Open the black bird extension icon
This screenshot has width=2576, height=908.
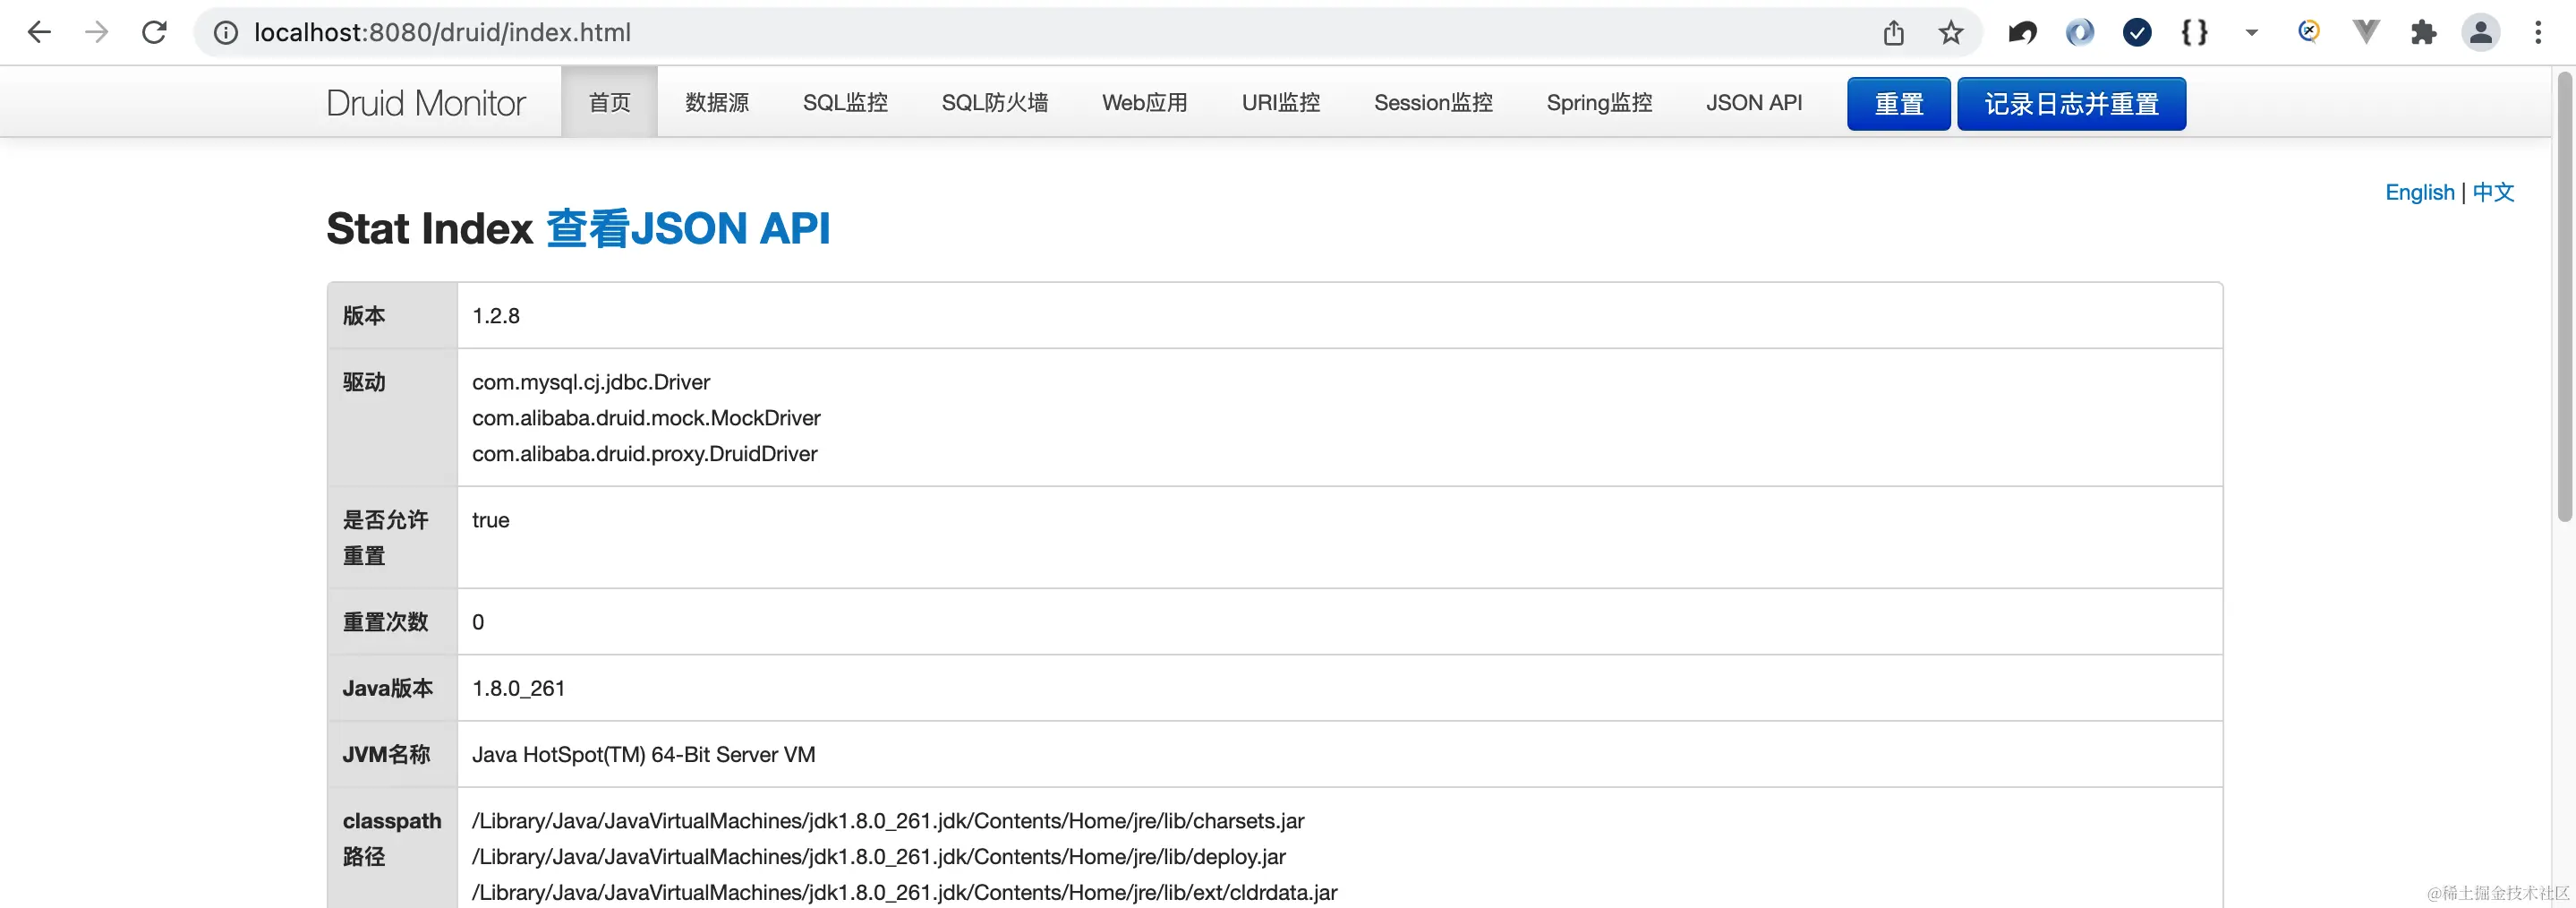click(x=2022, y=33)
